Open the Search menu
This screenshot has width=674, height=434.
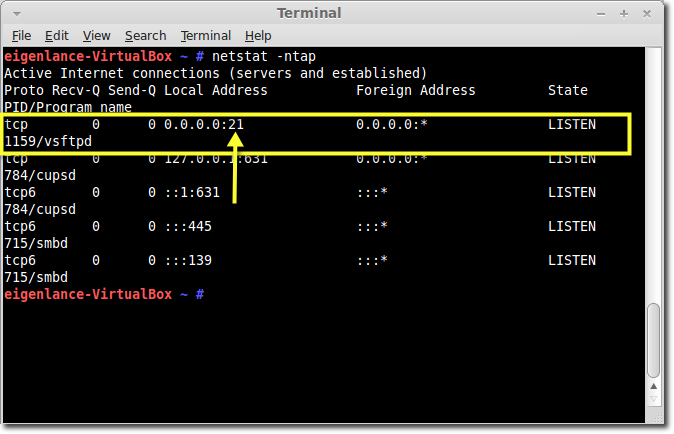click(x=146, y=36)
